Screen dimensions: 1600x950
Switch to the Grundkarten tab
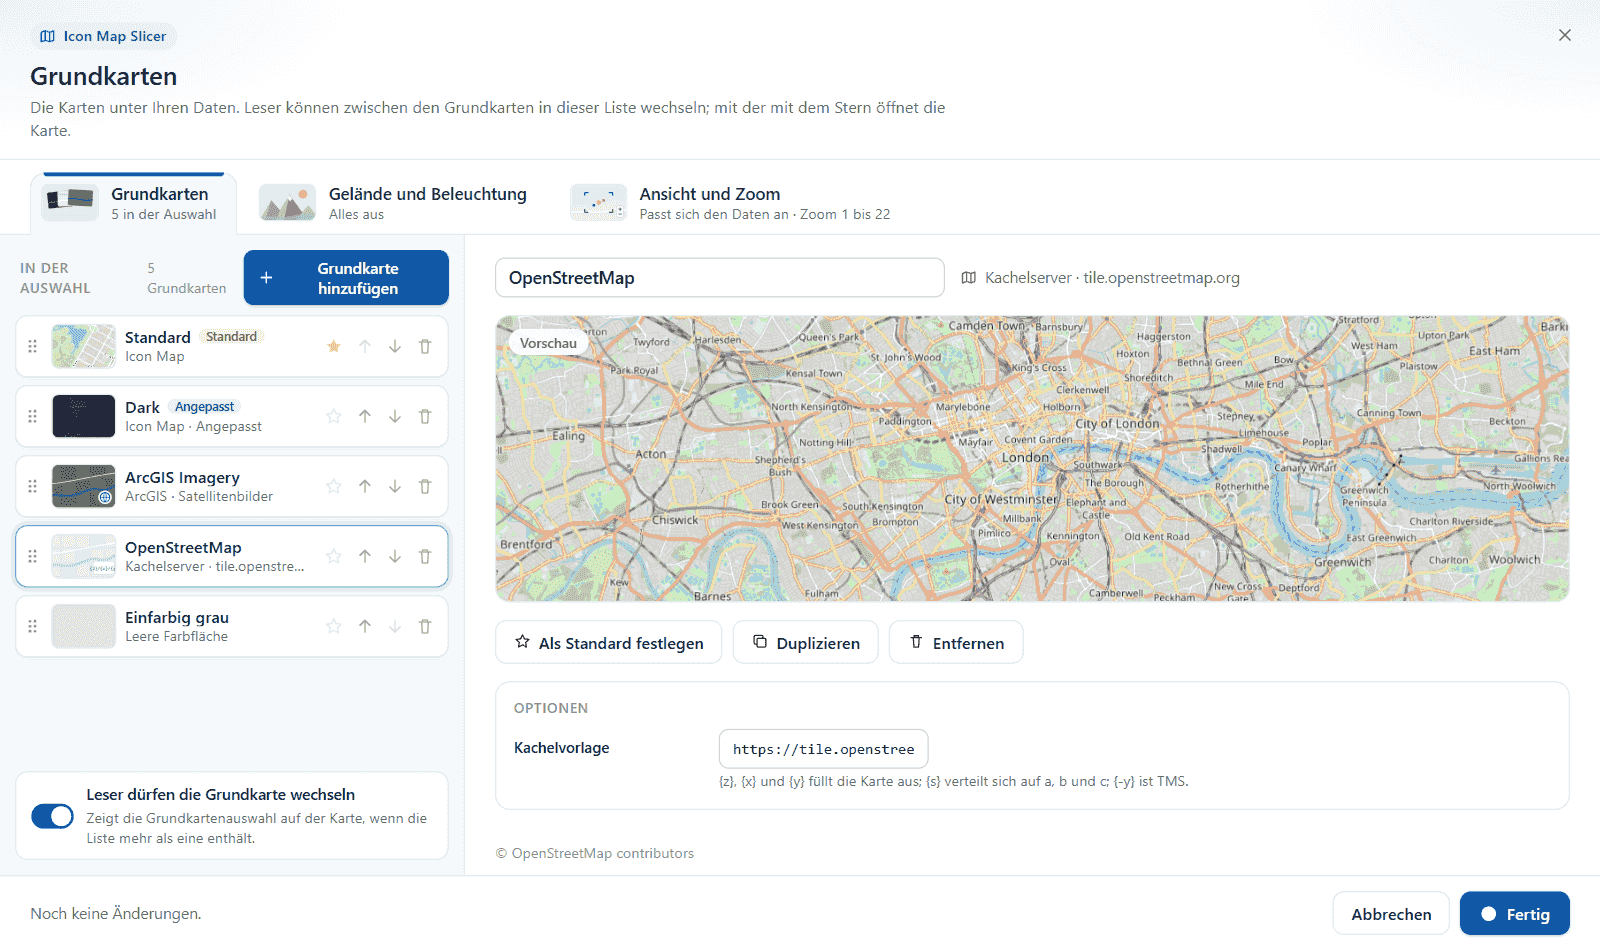tap(133, 203)
